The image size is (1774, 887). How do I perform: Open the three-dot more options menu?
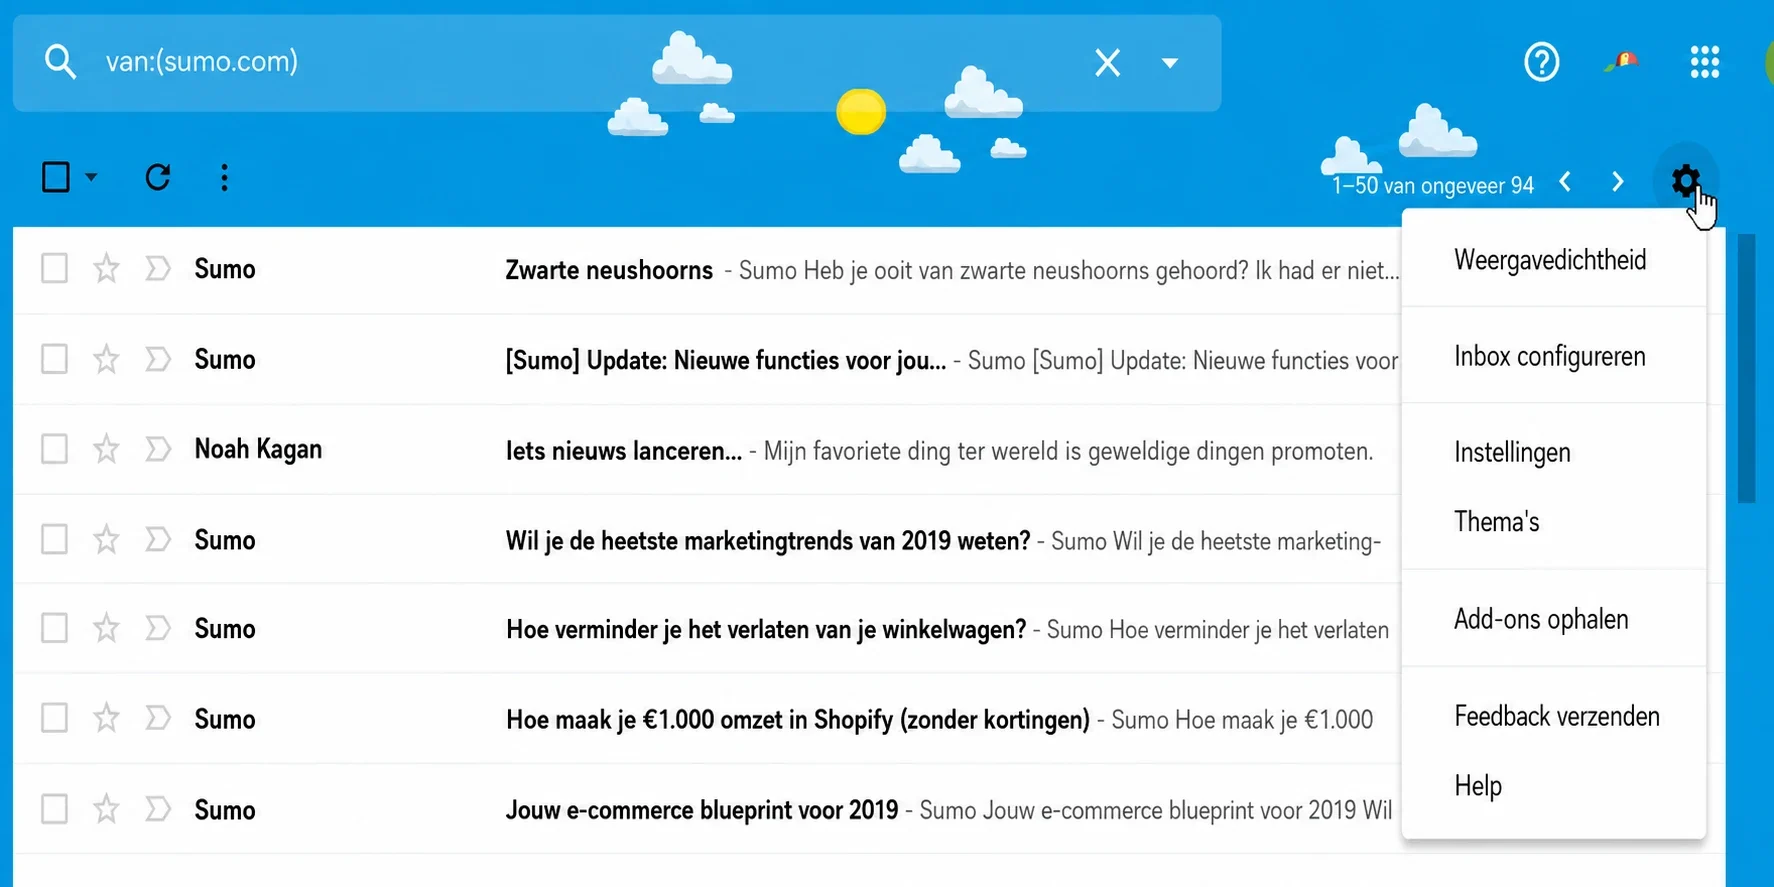coord(224,177)
